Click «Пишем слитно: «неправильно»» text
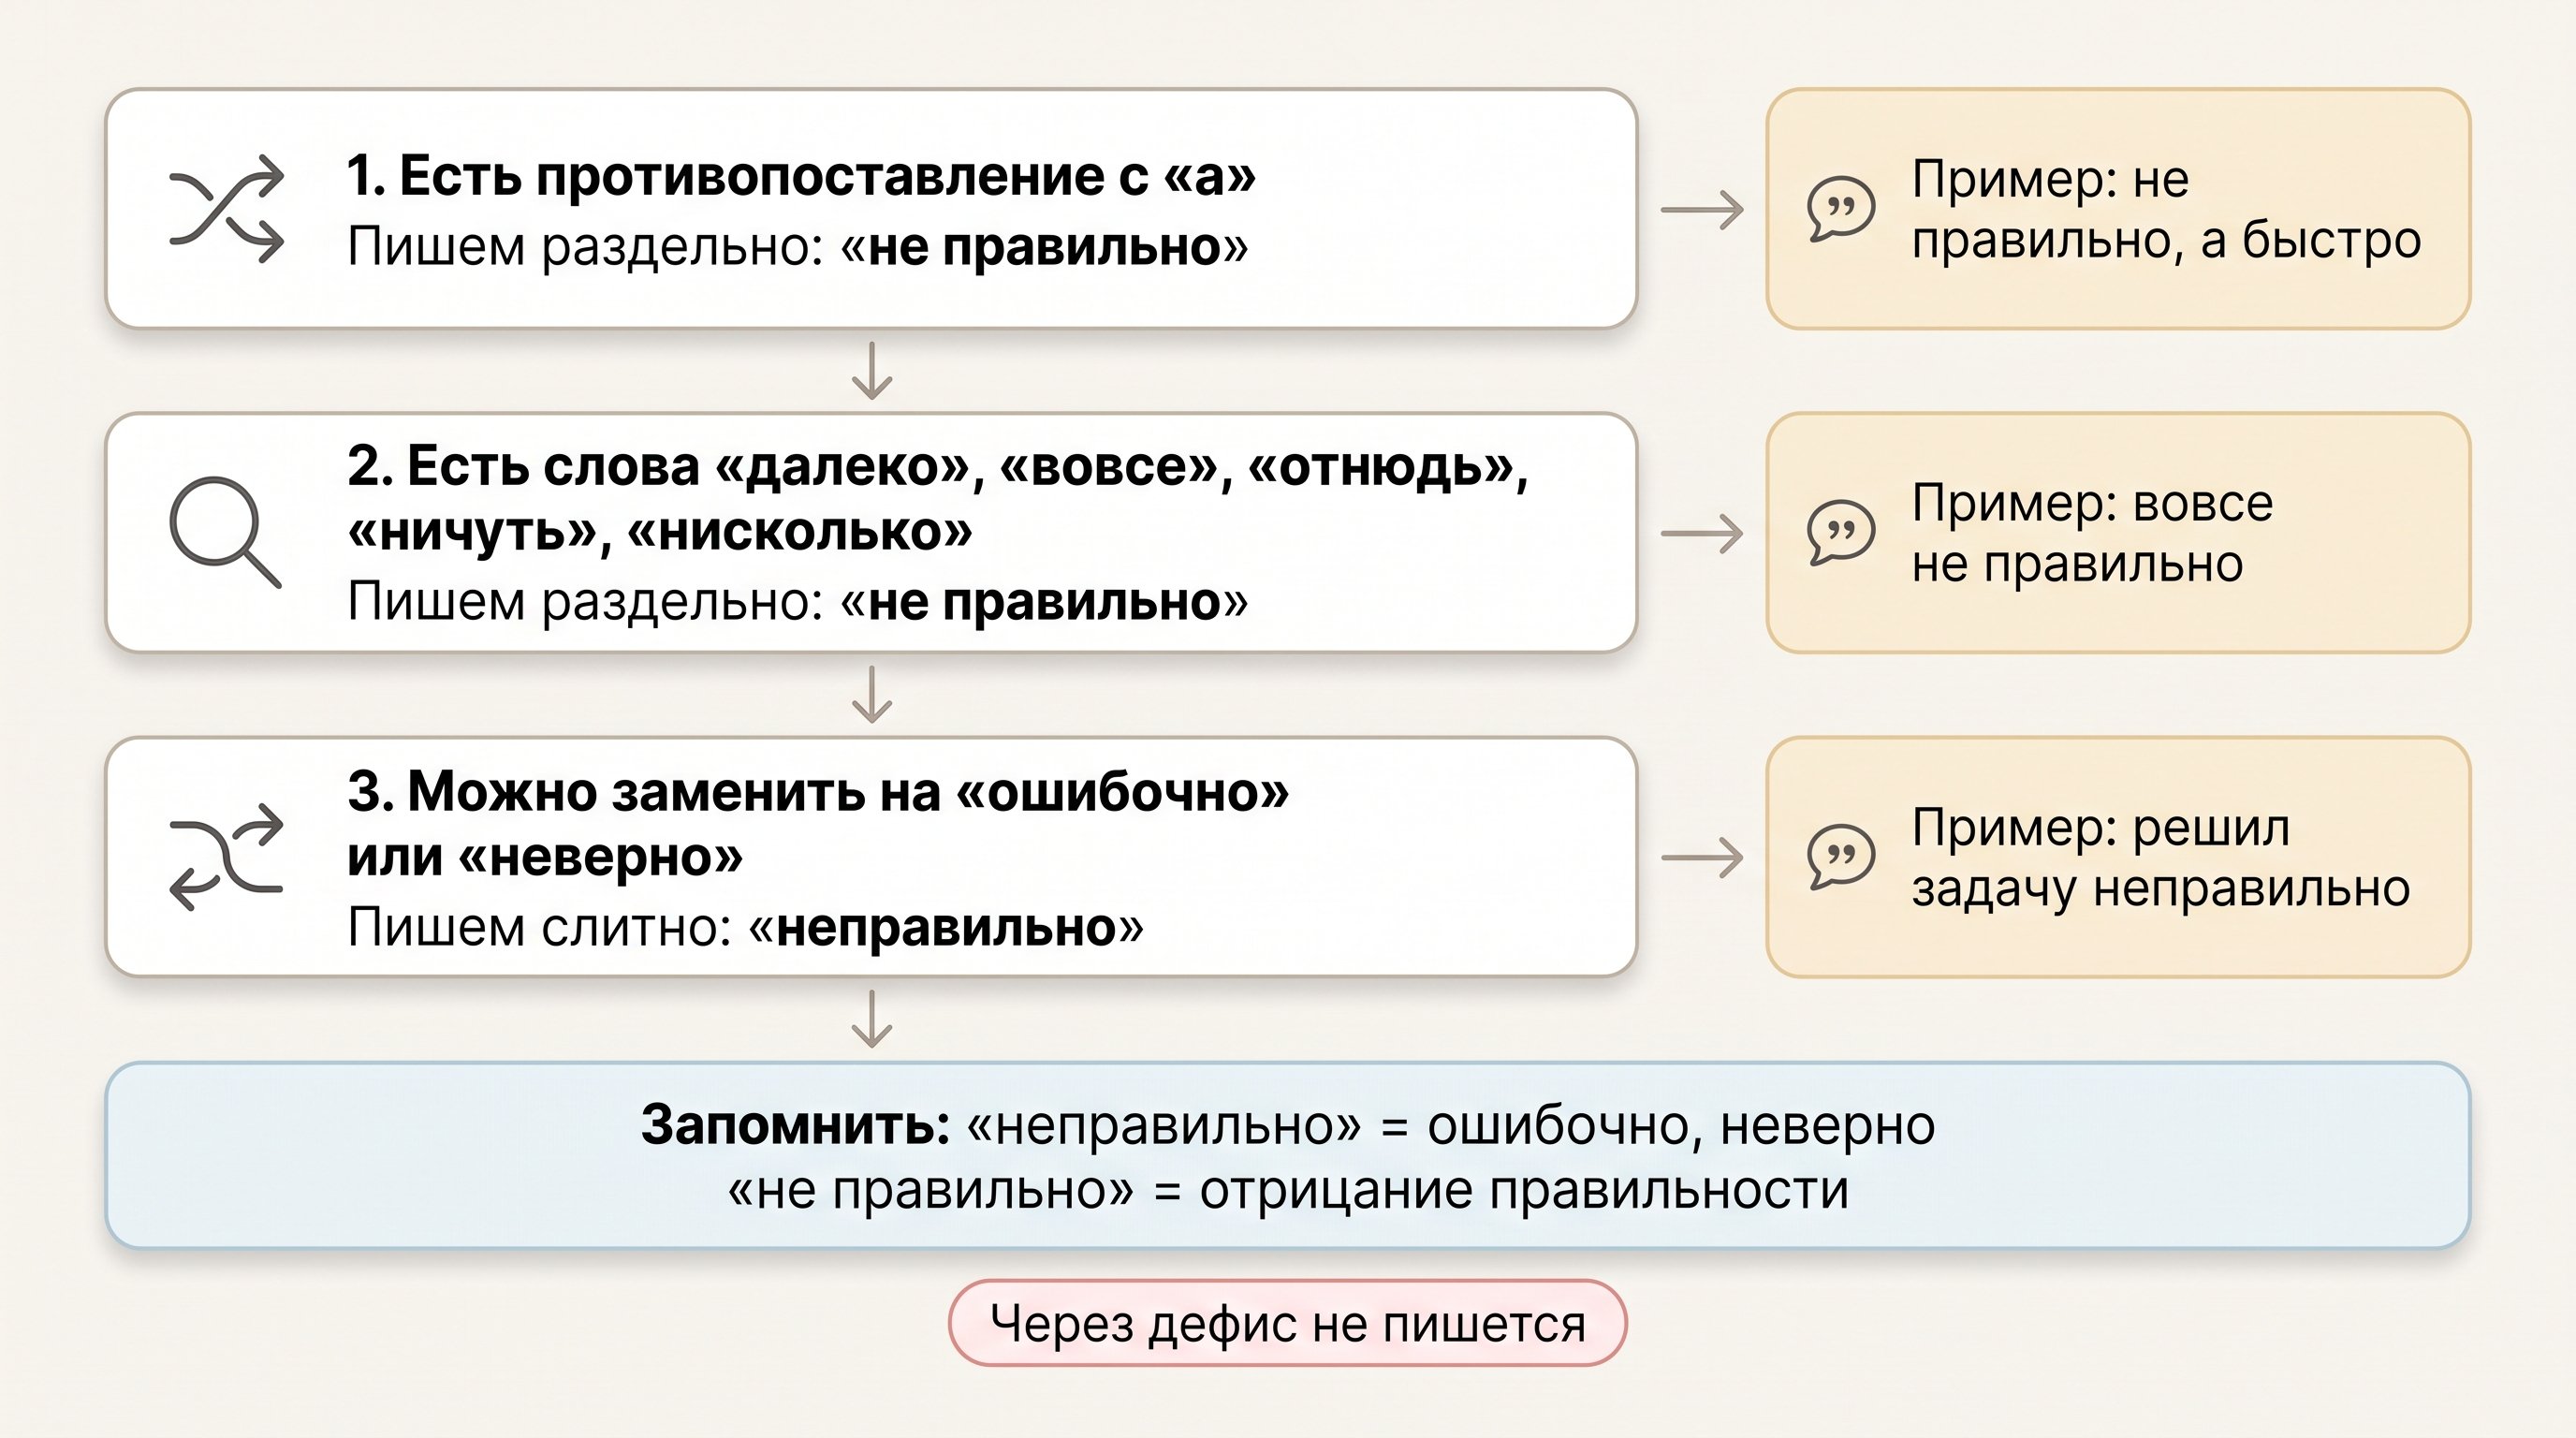The height and width of the screenshot is (1438, 2576). pos(745,927)
